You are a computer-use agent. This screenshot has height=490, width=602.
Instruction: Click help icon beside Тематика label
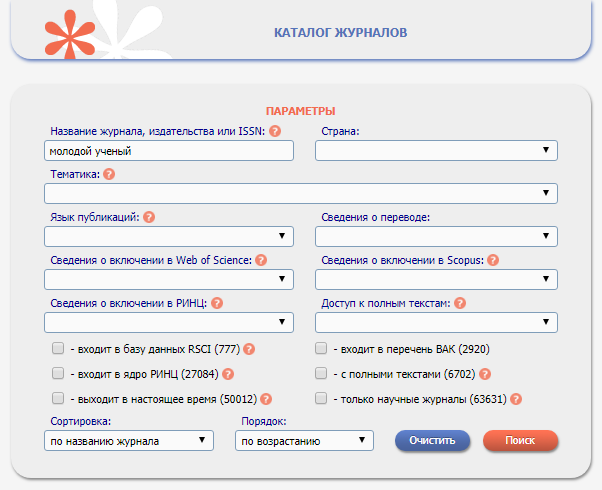tap(109, 174)
